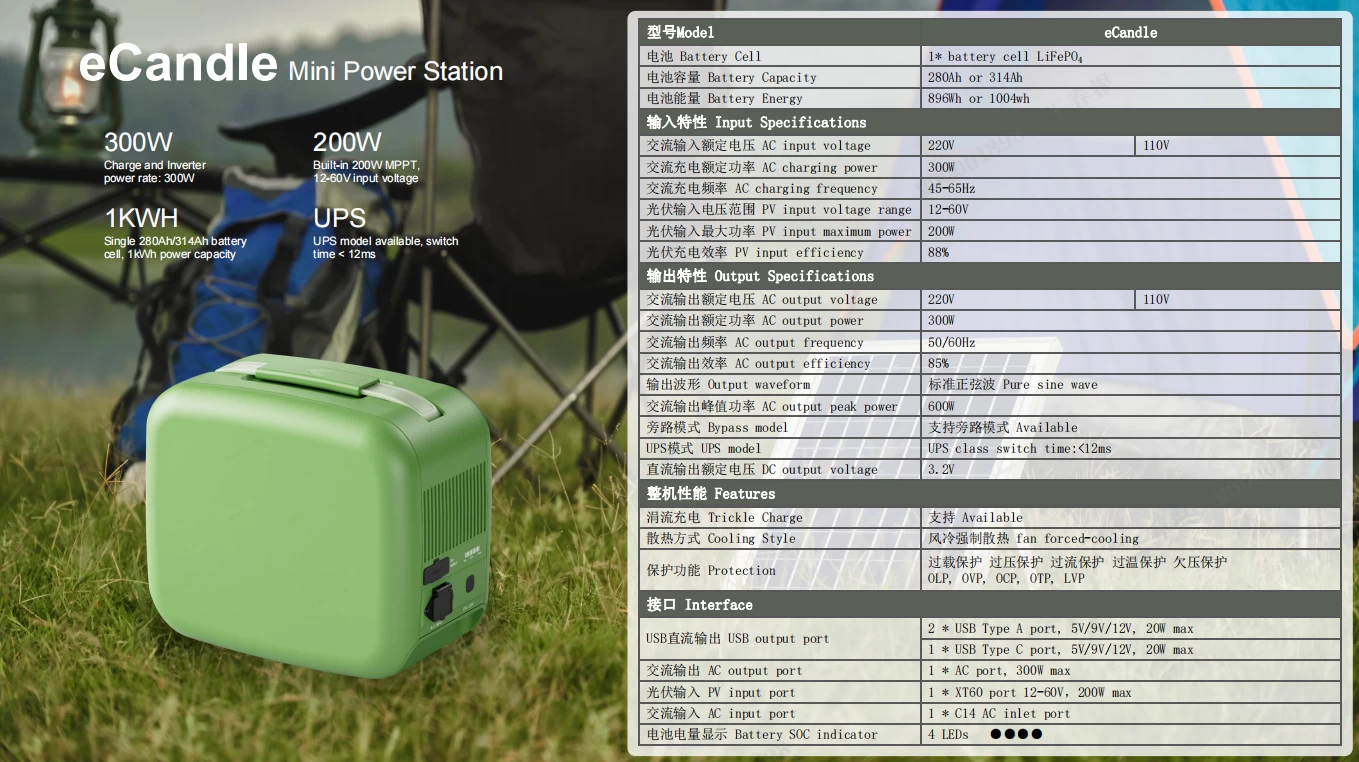The image size is (1359, 762).
Task: Click the "280Ah or 314Ah" capacity value
Action: pos(975,77)
